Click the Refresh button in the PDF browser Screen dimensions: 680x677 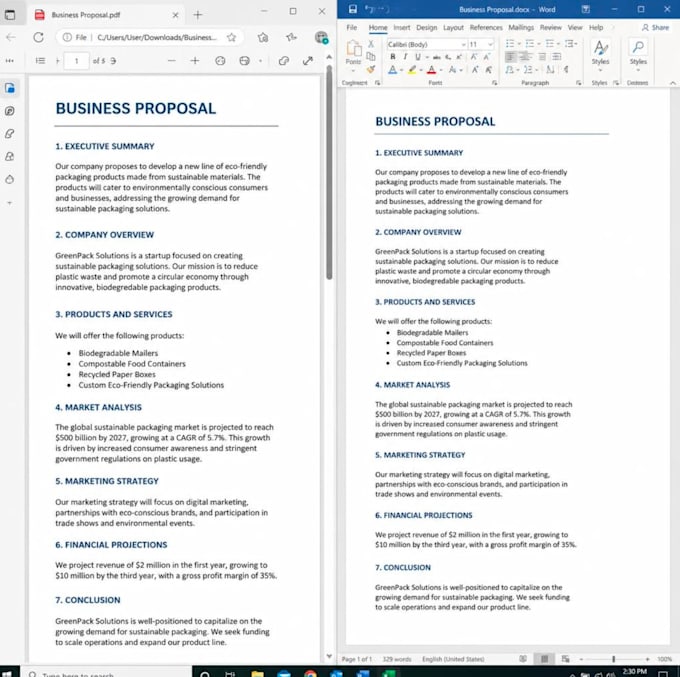[39, 37]
